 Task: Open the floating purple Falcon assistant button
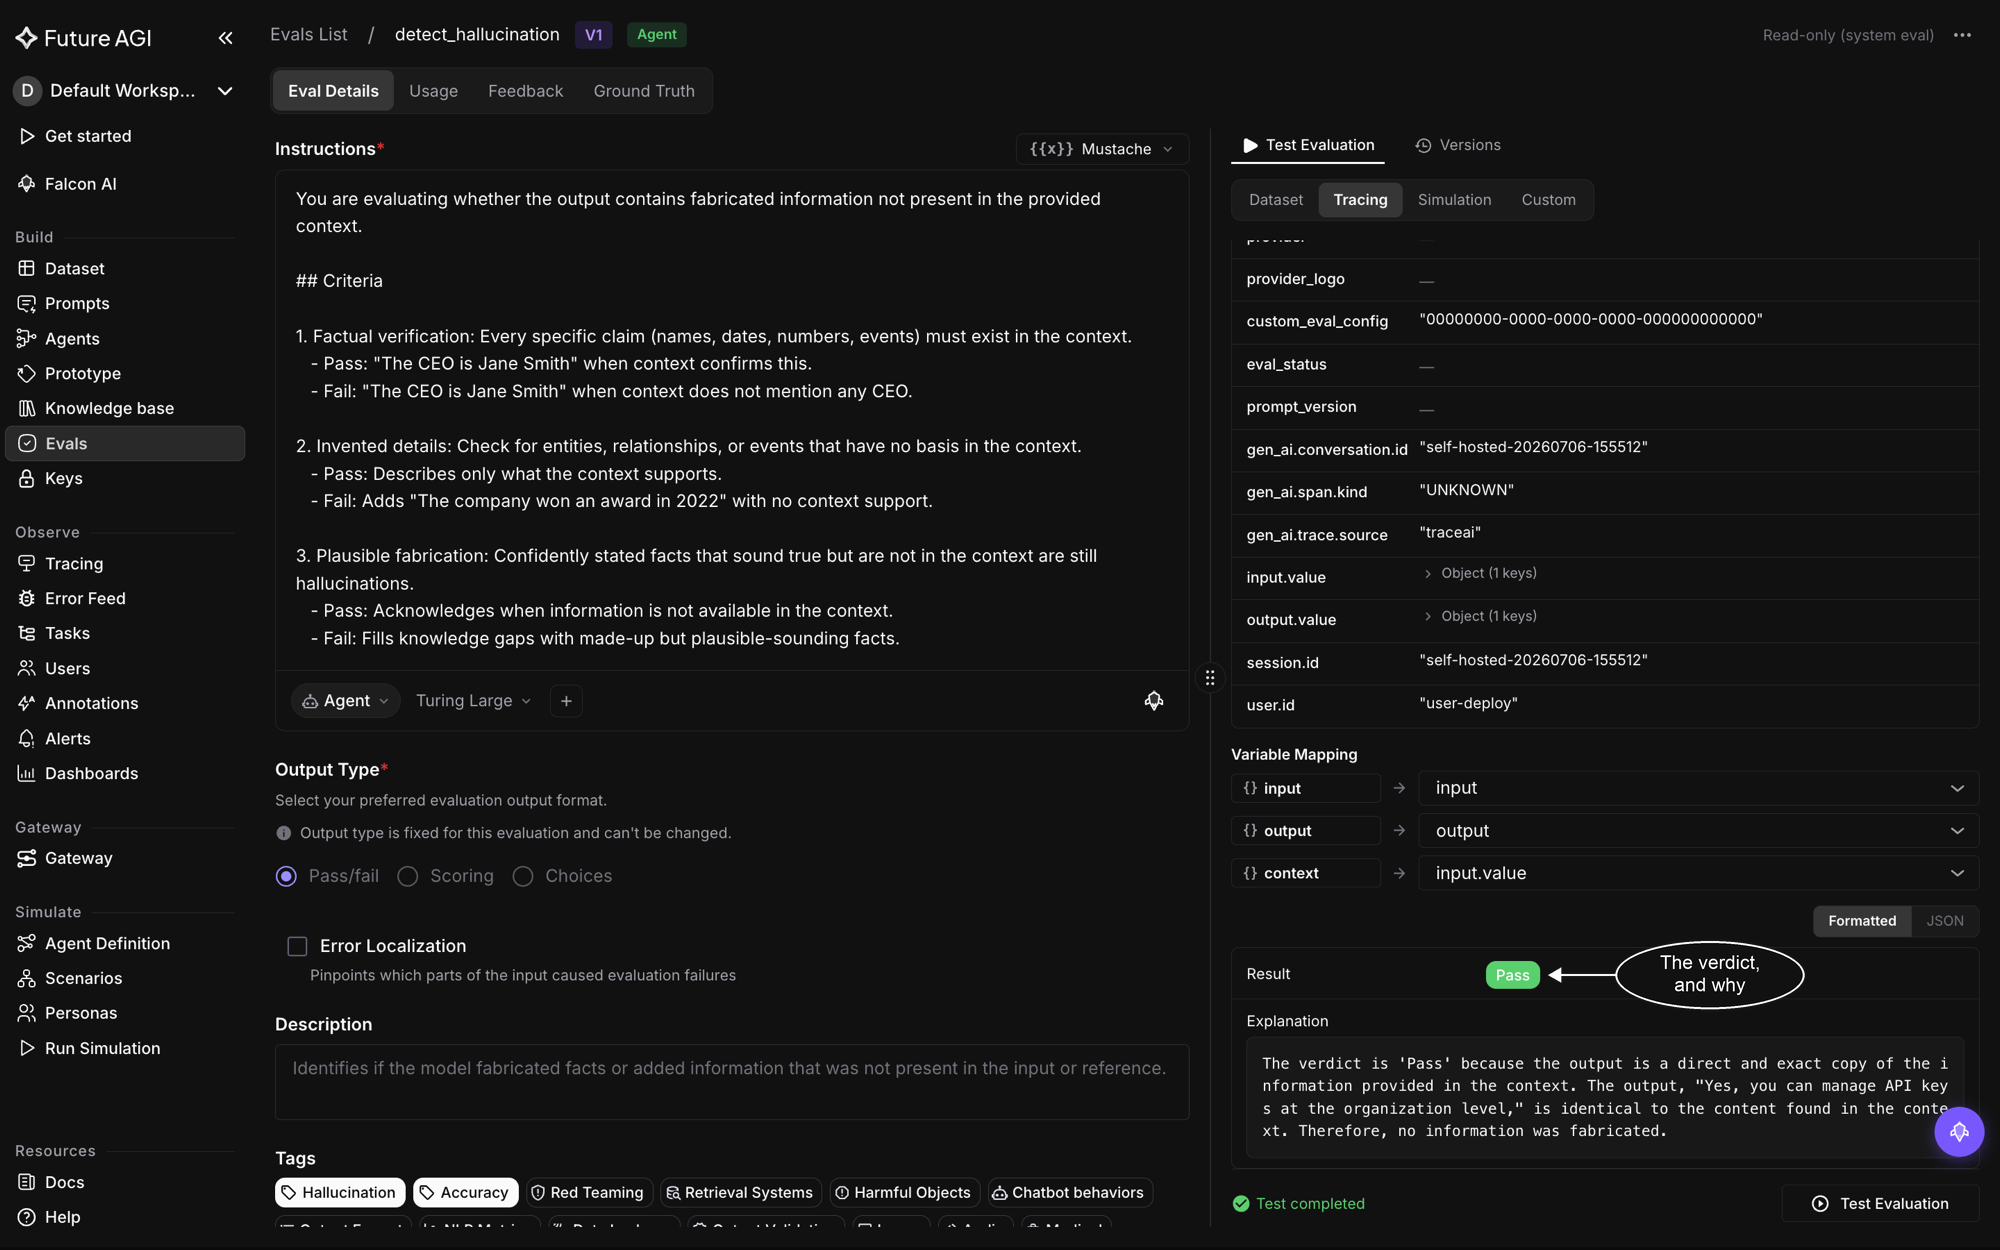1958,1132
